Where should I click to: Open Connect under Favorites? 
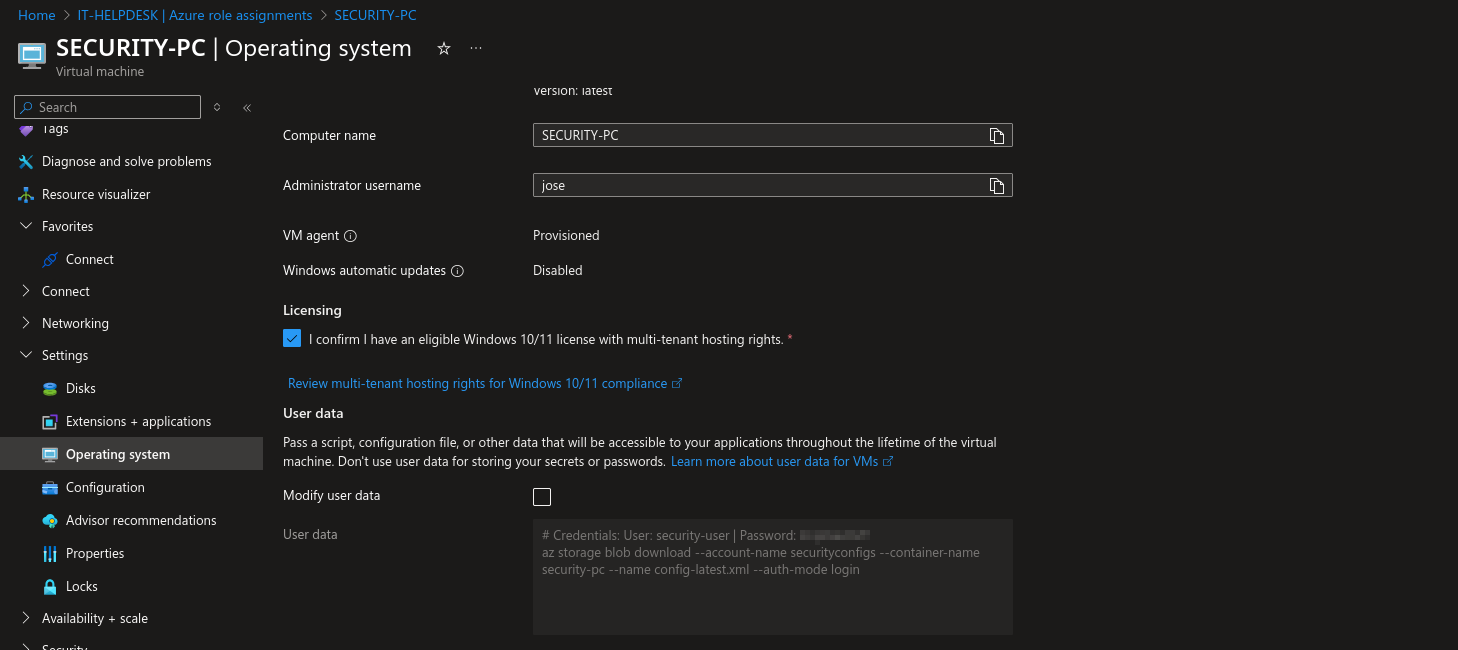[x=90, y=259]
